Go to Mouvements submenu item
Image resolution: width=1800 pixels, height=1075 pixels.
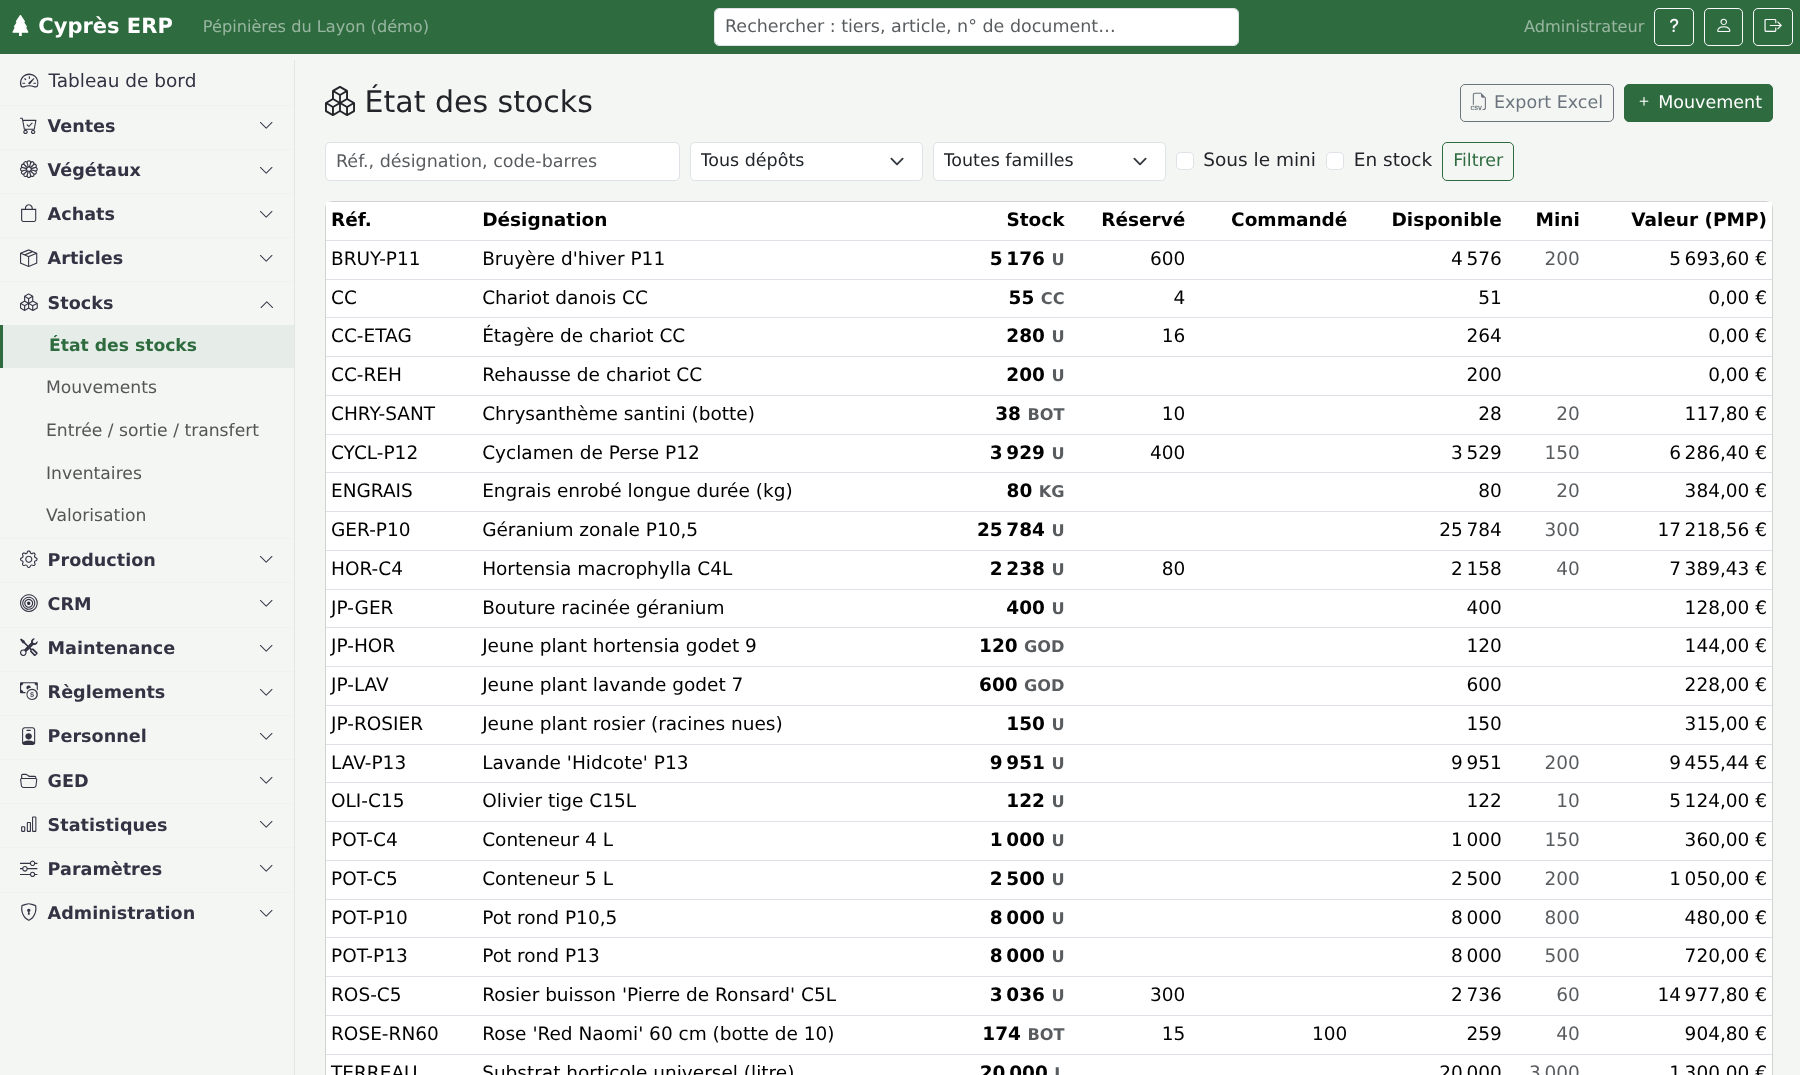click(x=101, y=387)
